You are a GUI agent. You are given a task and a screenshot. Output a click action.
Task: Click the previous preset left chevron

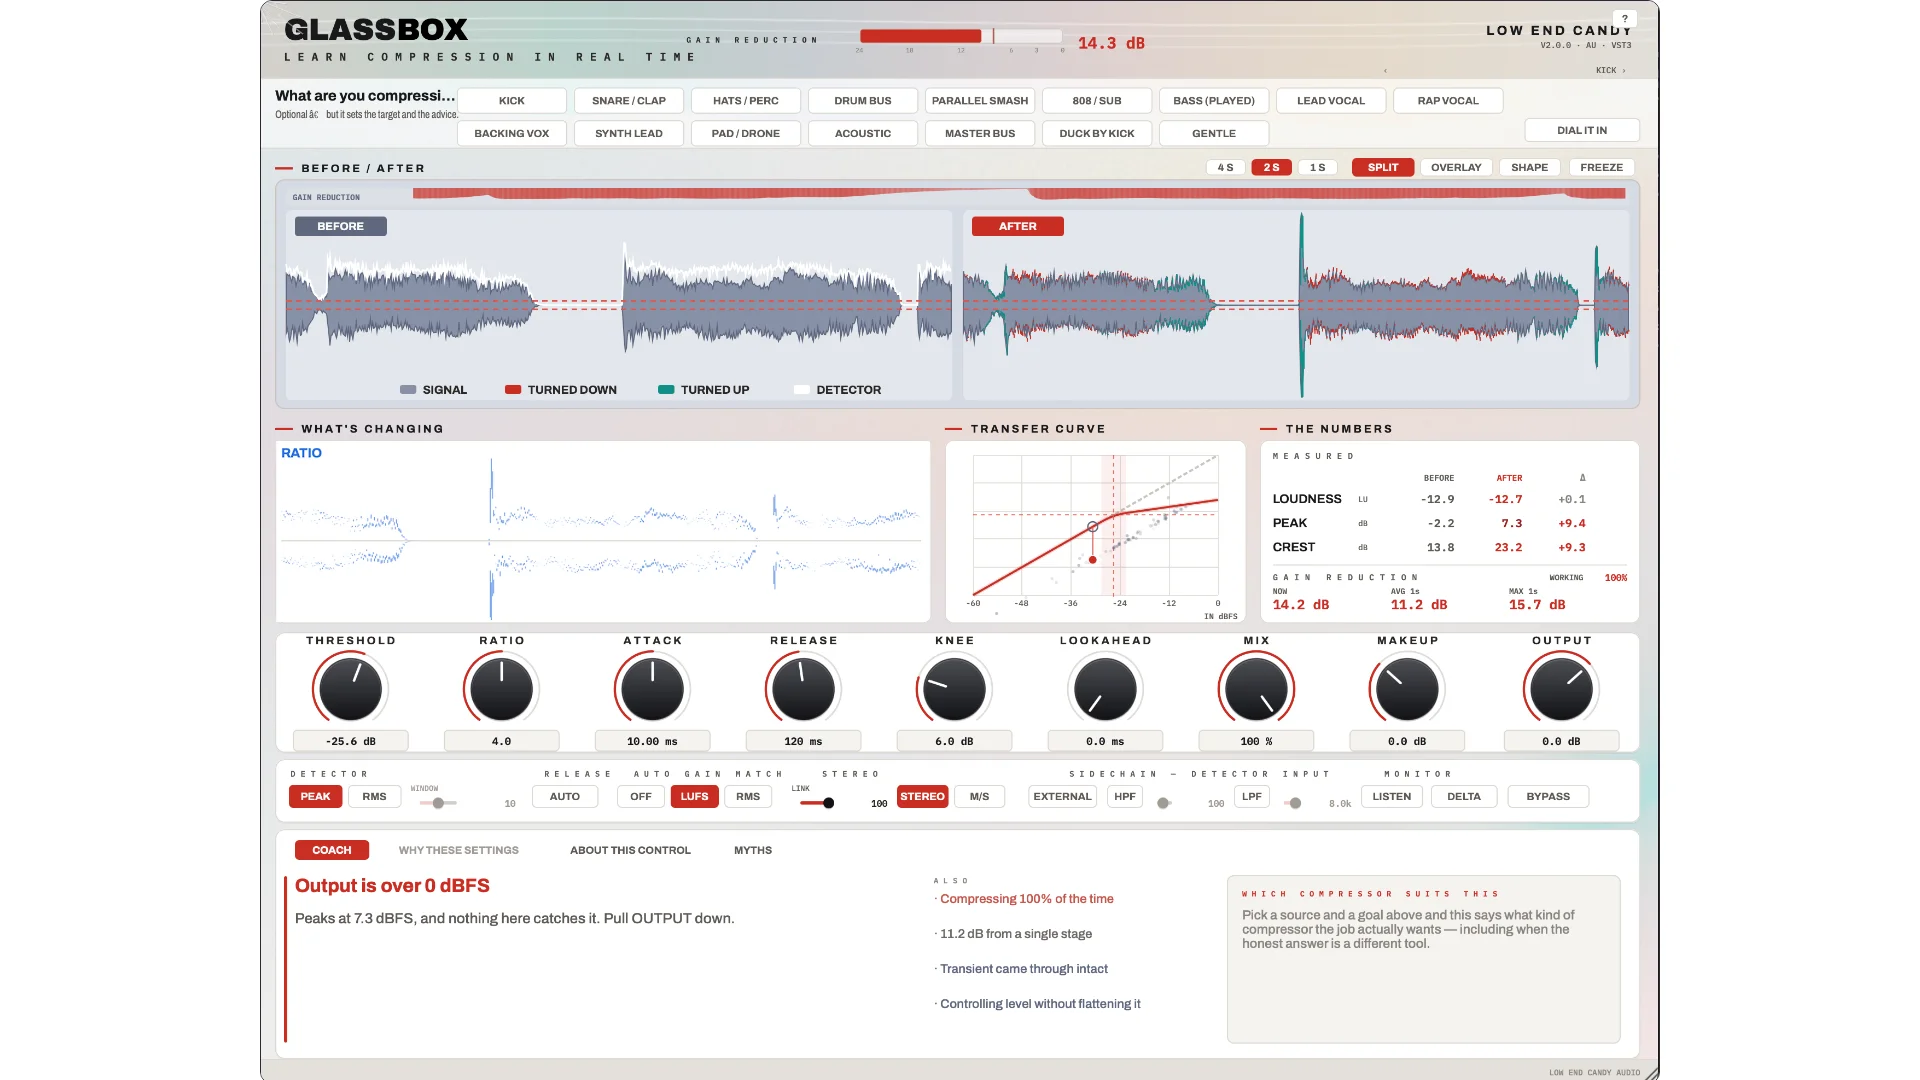click(1385, 71)
